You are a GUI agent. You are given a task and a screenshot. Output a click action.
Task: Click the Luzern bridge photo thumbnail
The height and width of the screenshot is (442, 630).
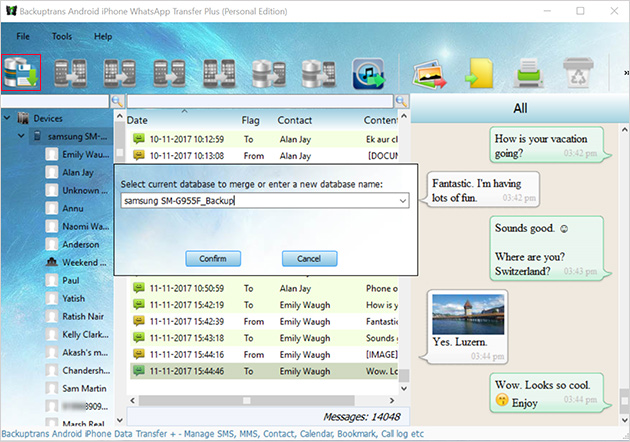pyautogui.click(x=468, y=314)
